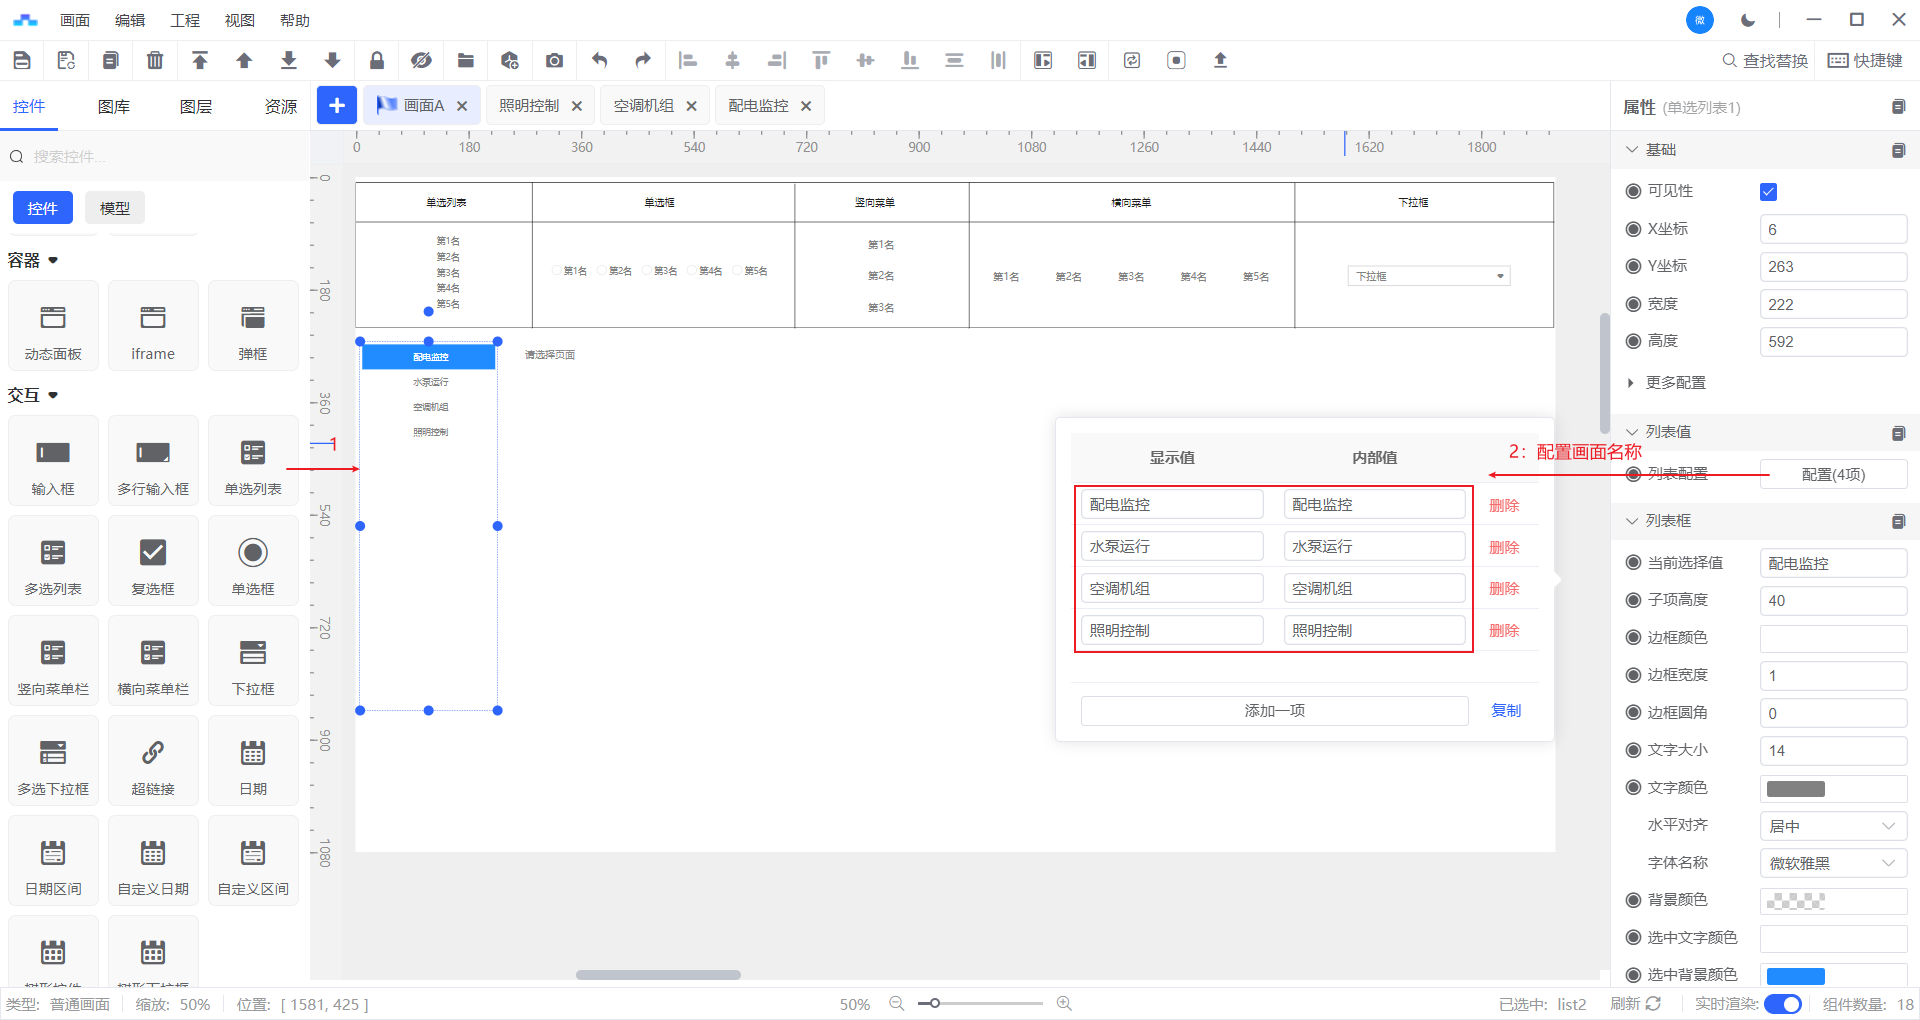Click the camera screenshot icon
This screenshot has width=1920, height=1020.
point(554,61)
